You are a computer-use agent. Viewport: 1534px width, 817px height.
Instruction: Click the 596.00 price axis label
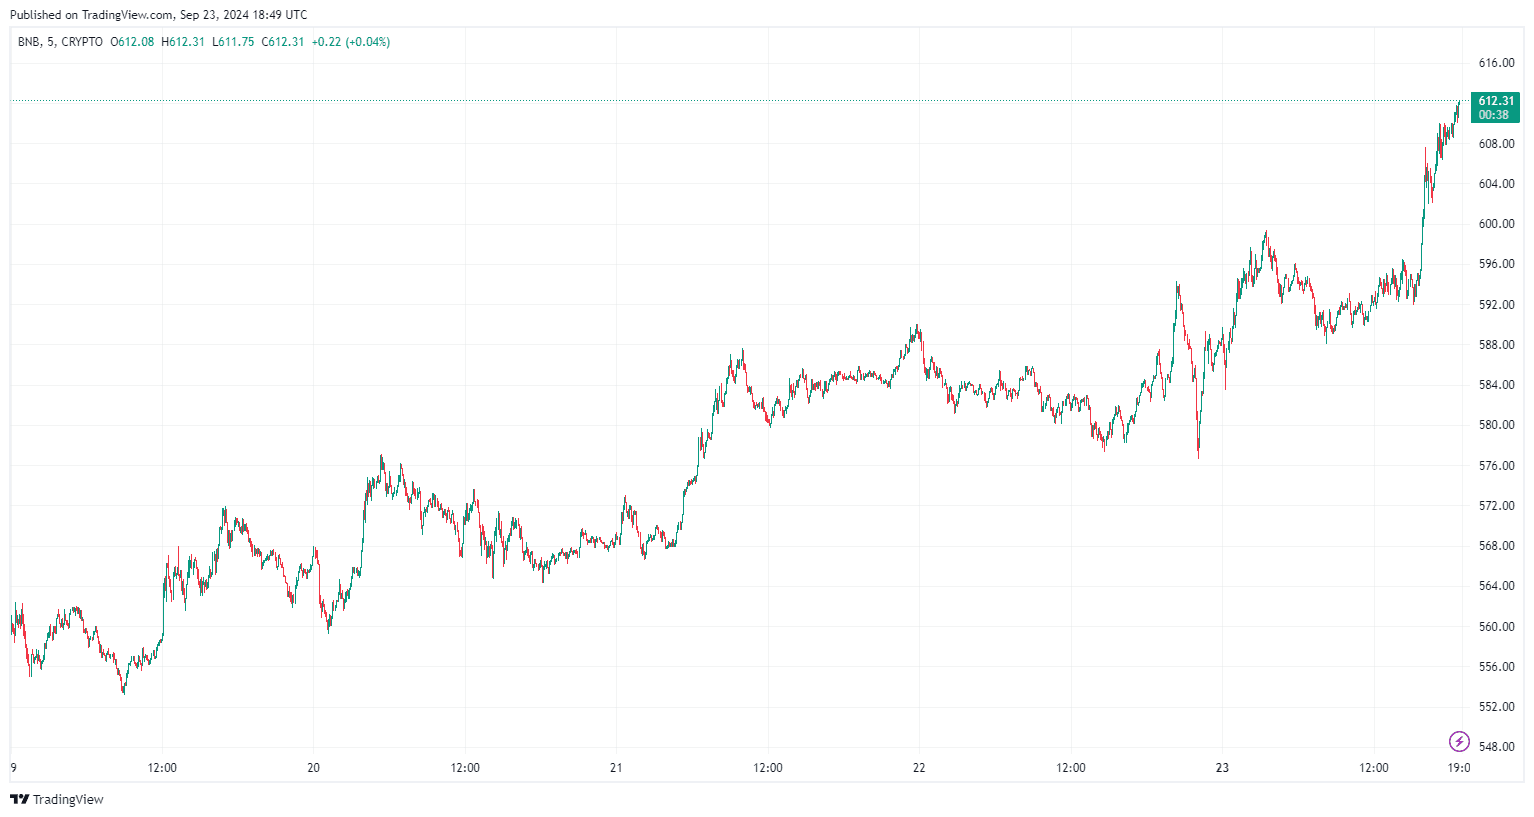click(x=1496, y=264)
